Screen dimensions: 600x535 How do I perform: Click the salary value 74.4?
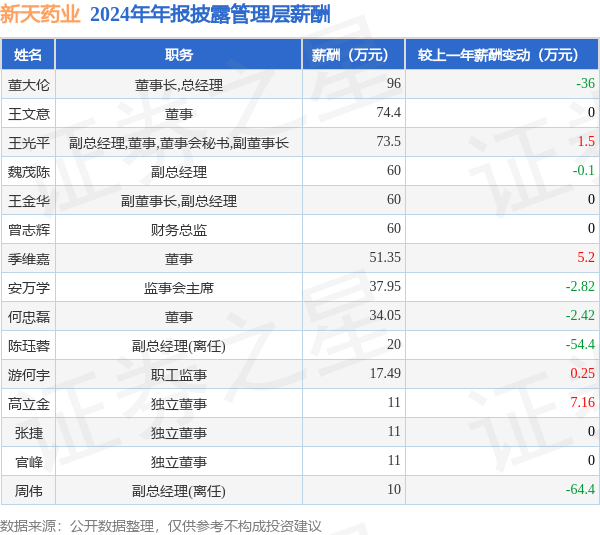(388, 113)
